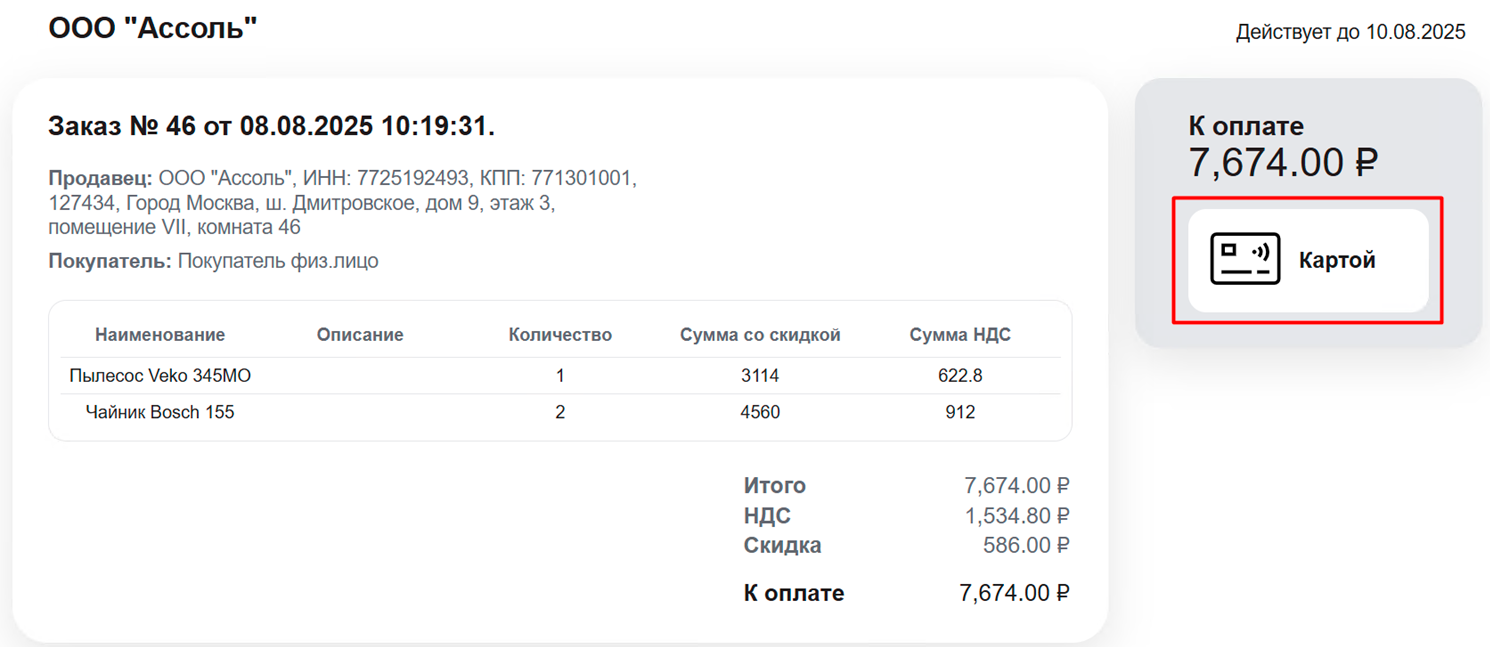The image size is (1490, 647).
Task: Click the "Количество" column header
Action: (x=560, y=335)
